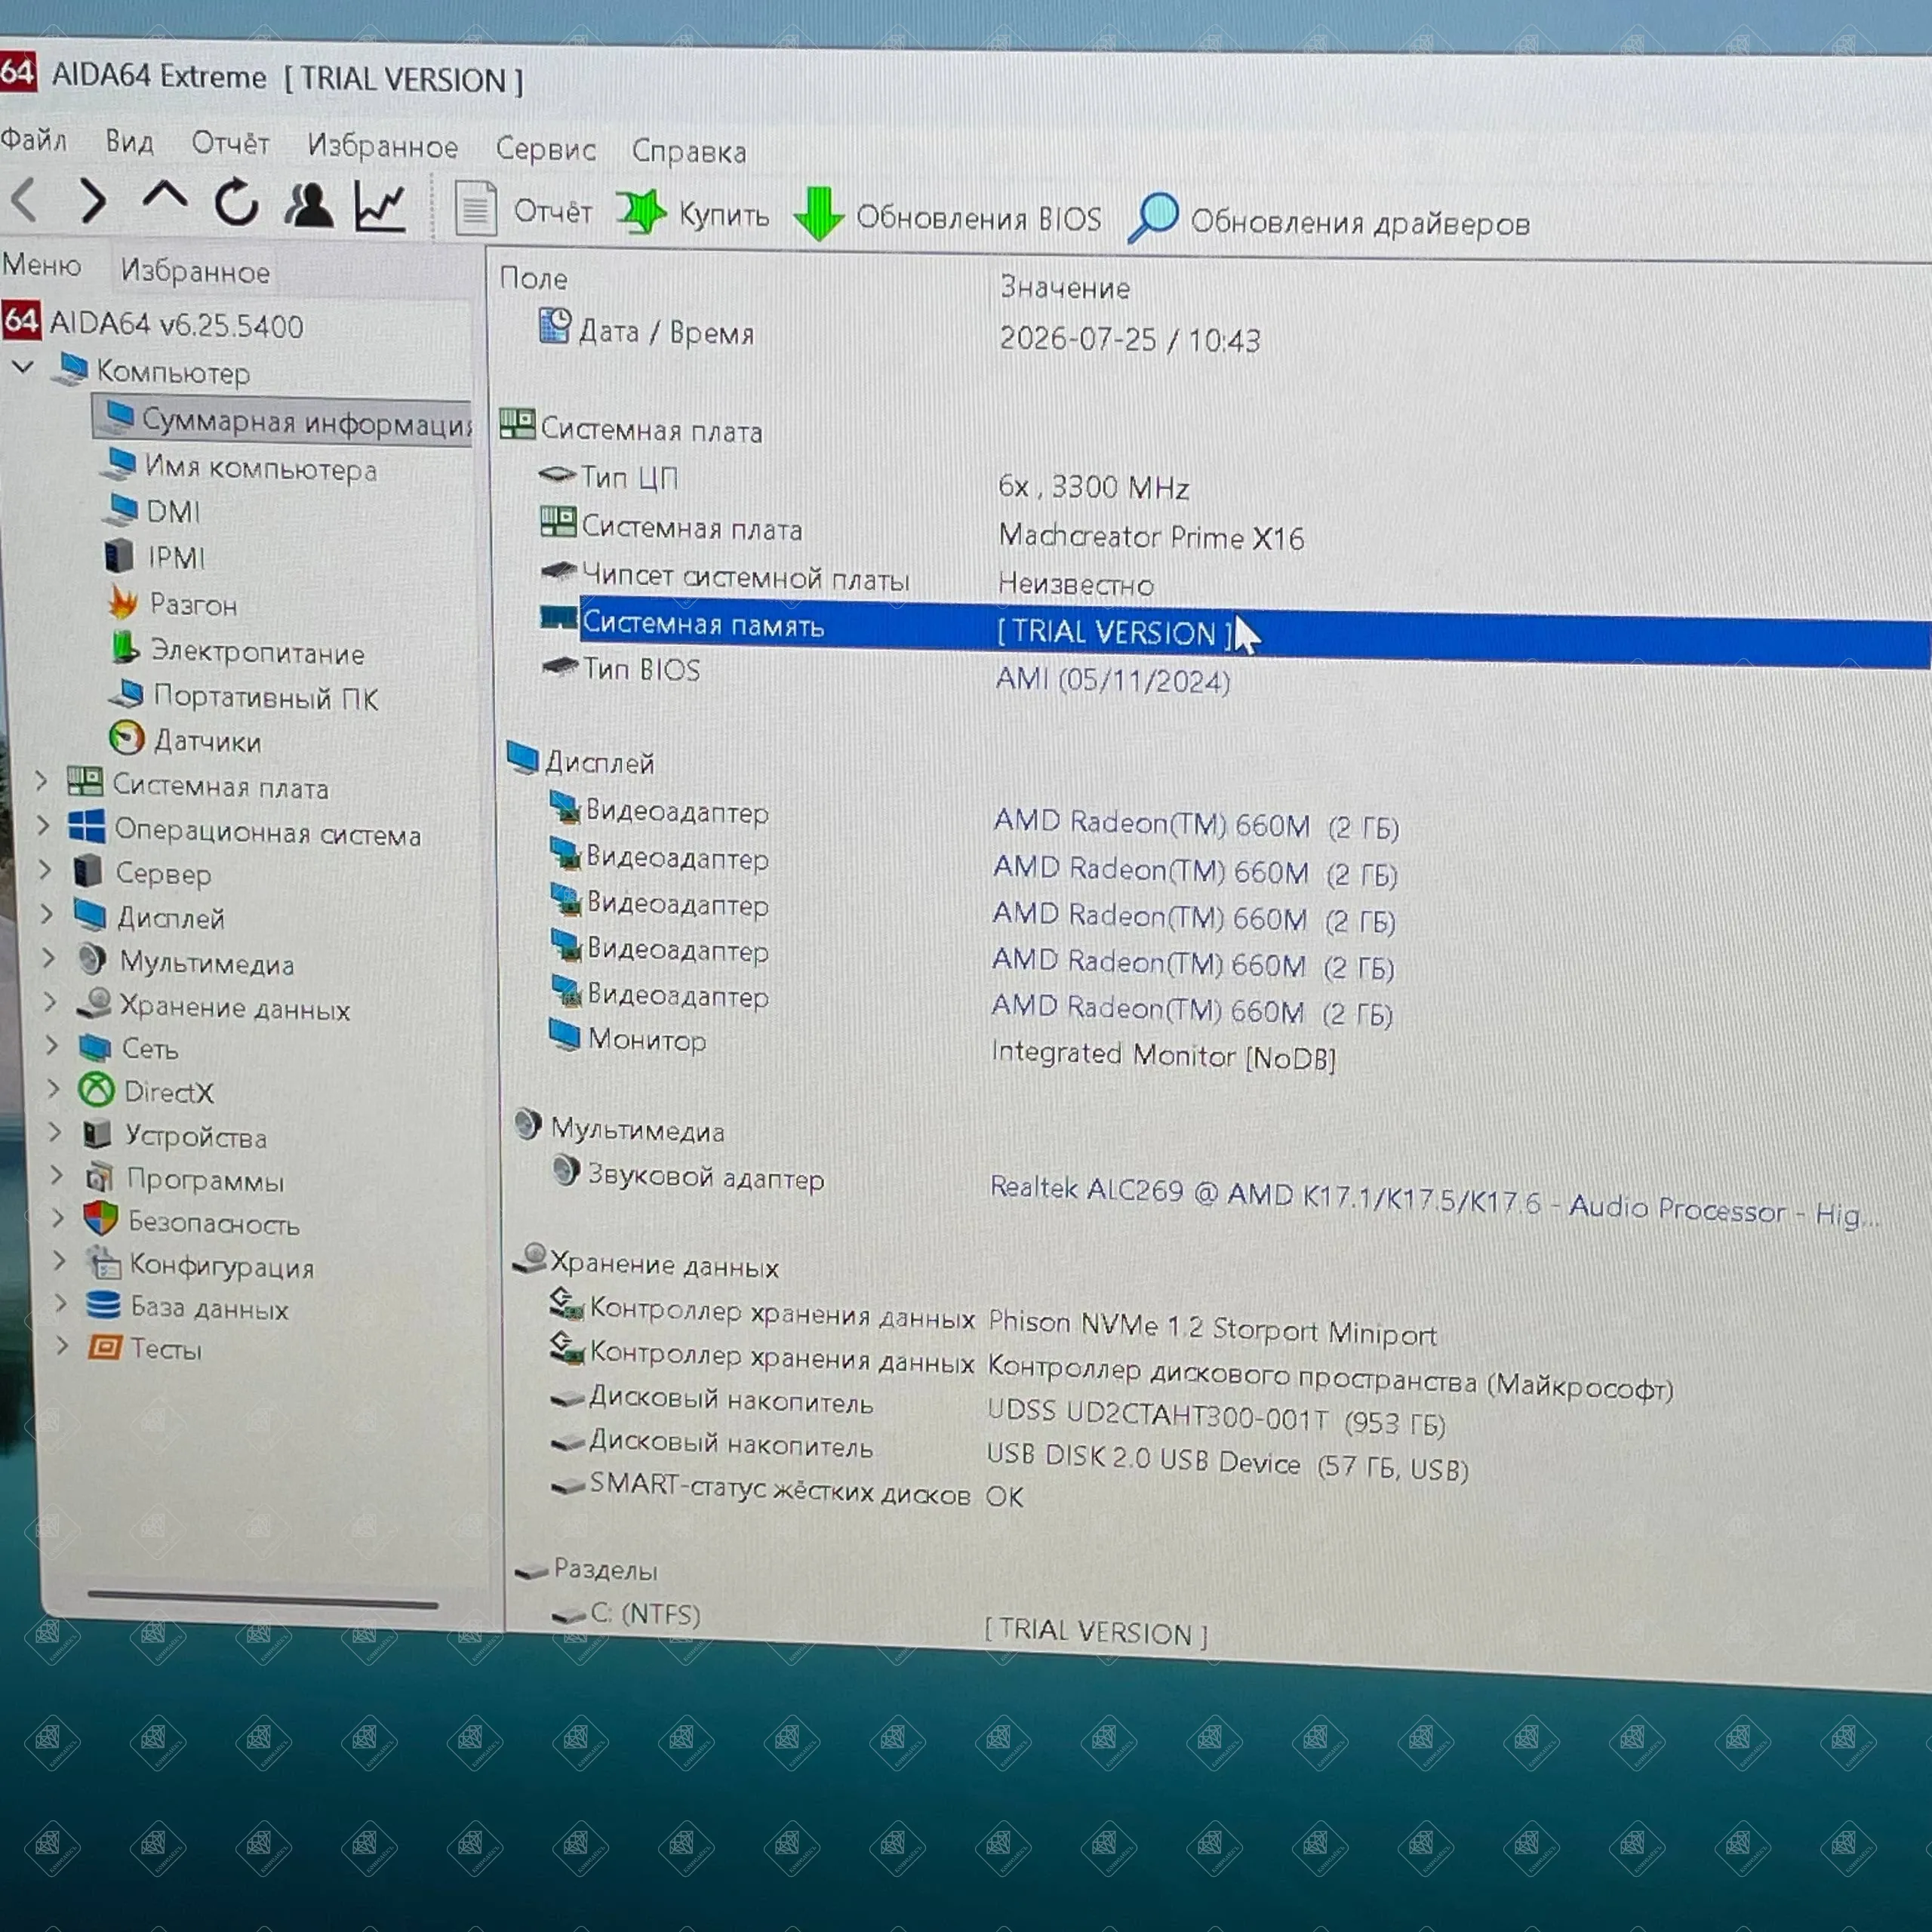Go back with the left arrow toolbar icon
This screenshot has height=1932, width=1932.
25,200
